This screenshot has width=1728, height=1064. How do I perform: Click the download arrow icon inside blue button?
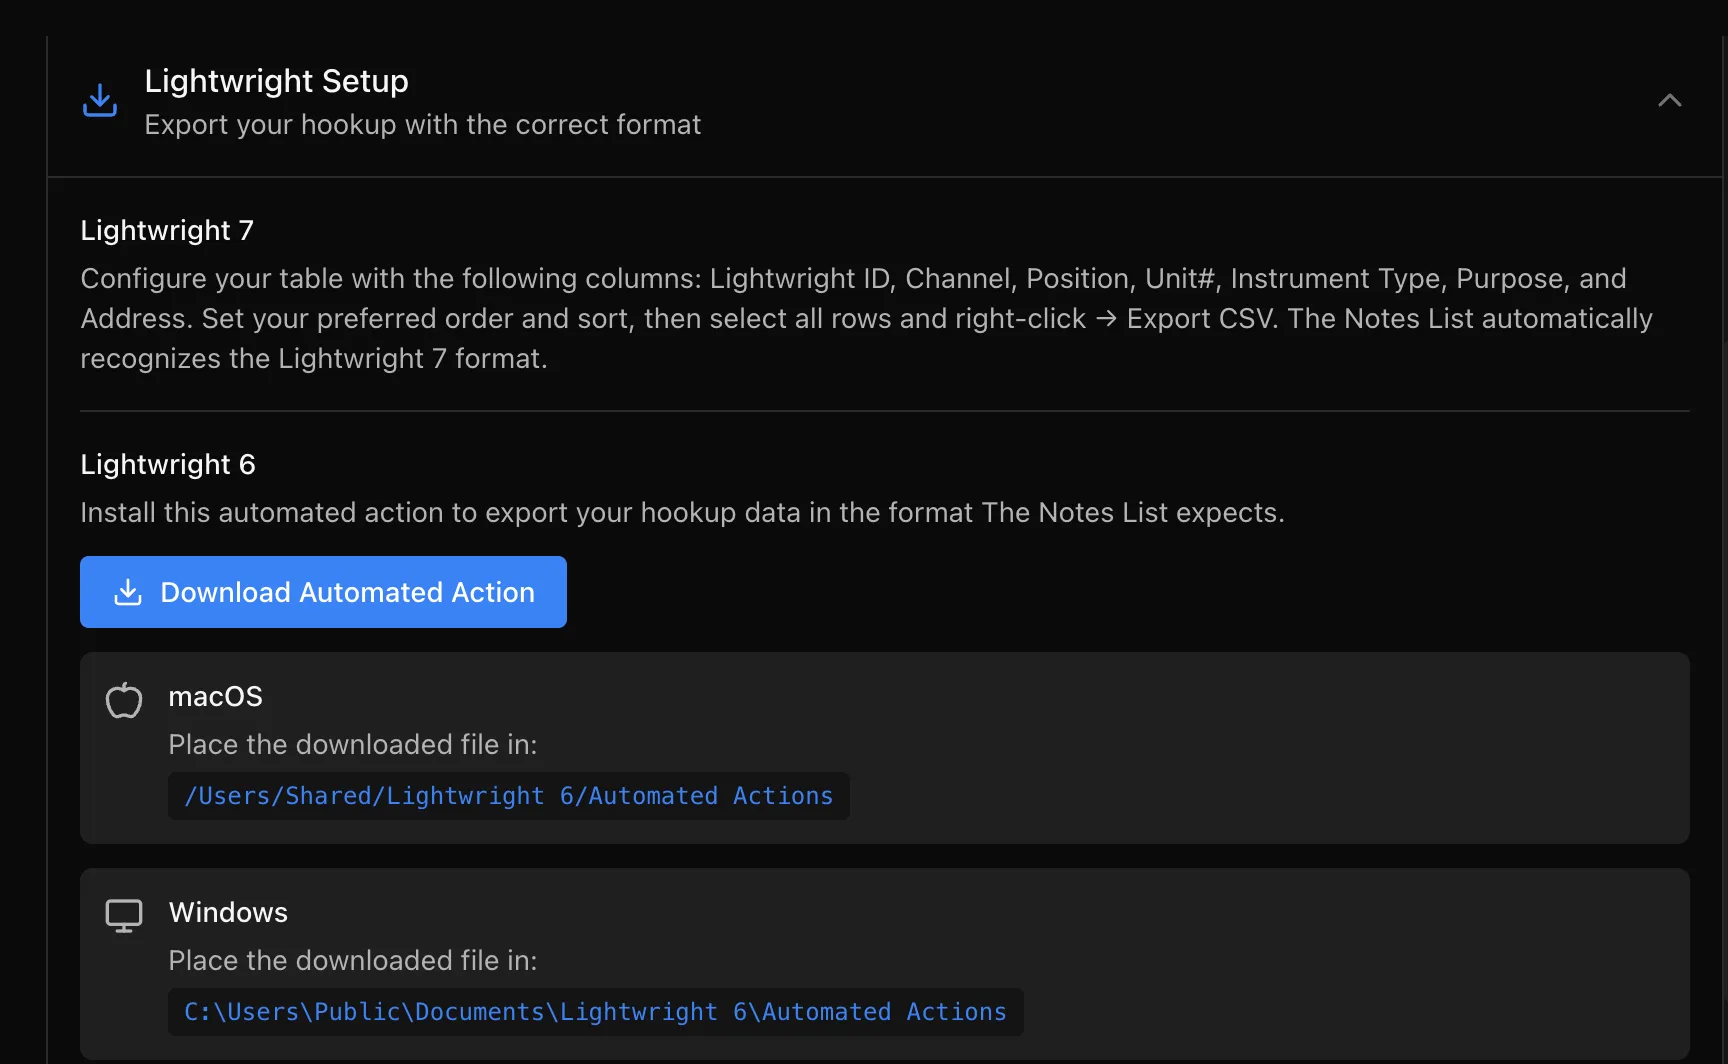pos(128,592)
